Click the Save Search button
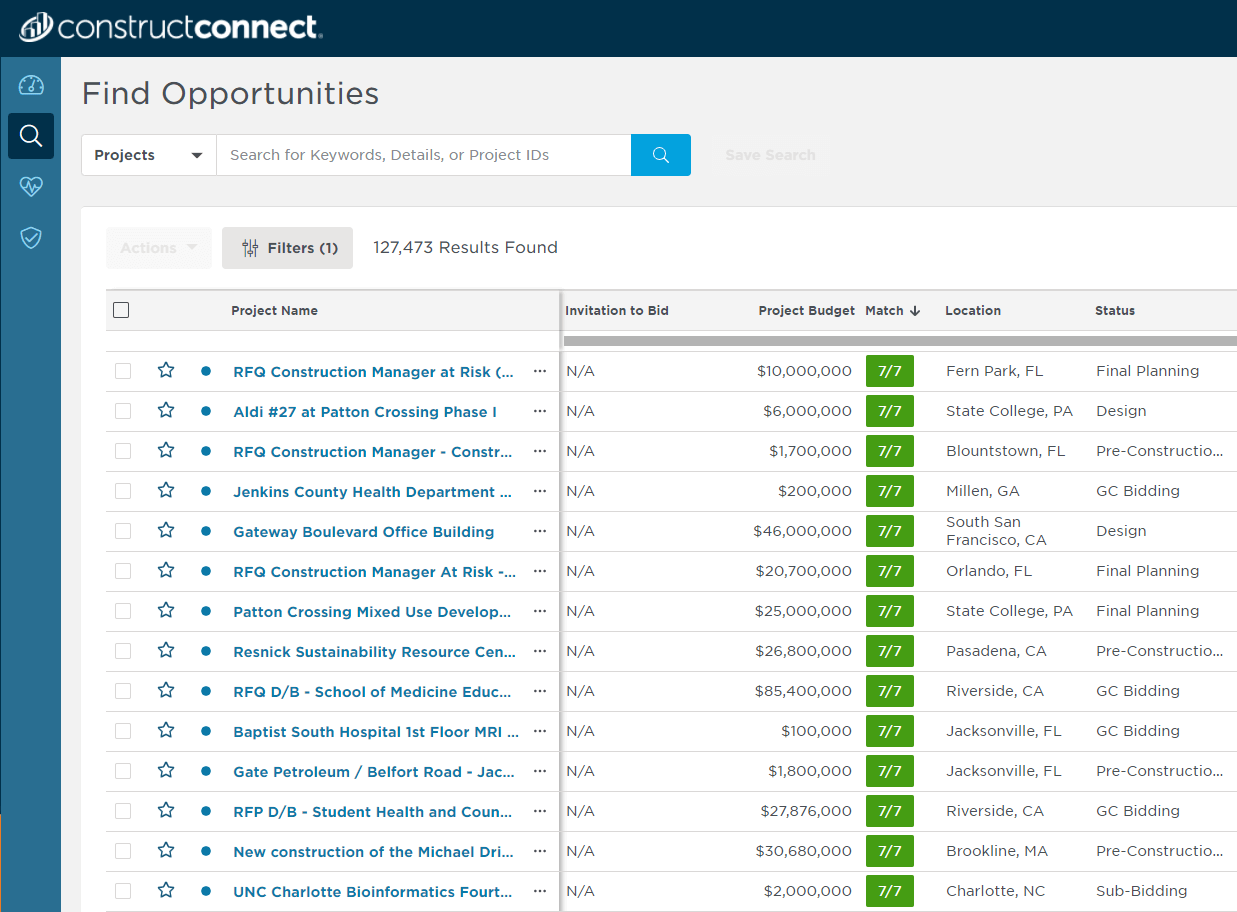 770,155
